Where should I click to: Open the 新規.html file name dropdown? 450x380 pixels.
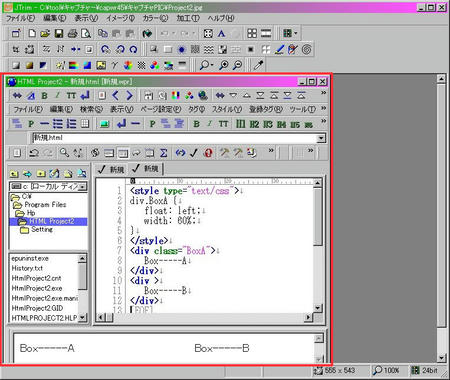tap(321, 138)
